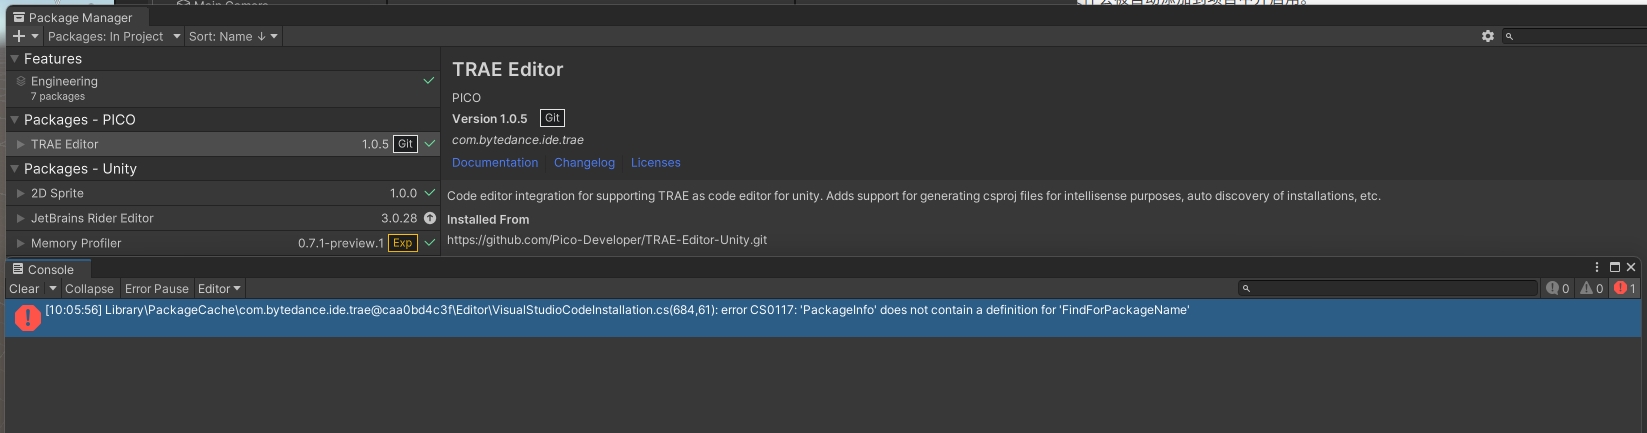The image size is (1647, 433).
Task: Toggle warning messages count in Console
Action: pyautogui.click(x=1592, y=288)
